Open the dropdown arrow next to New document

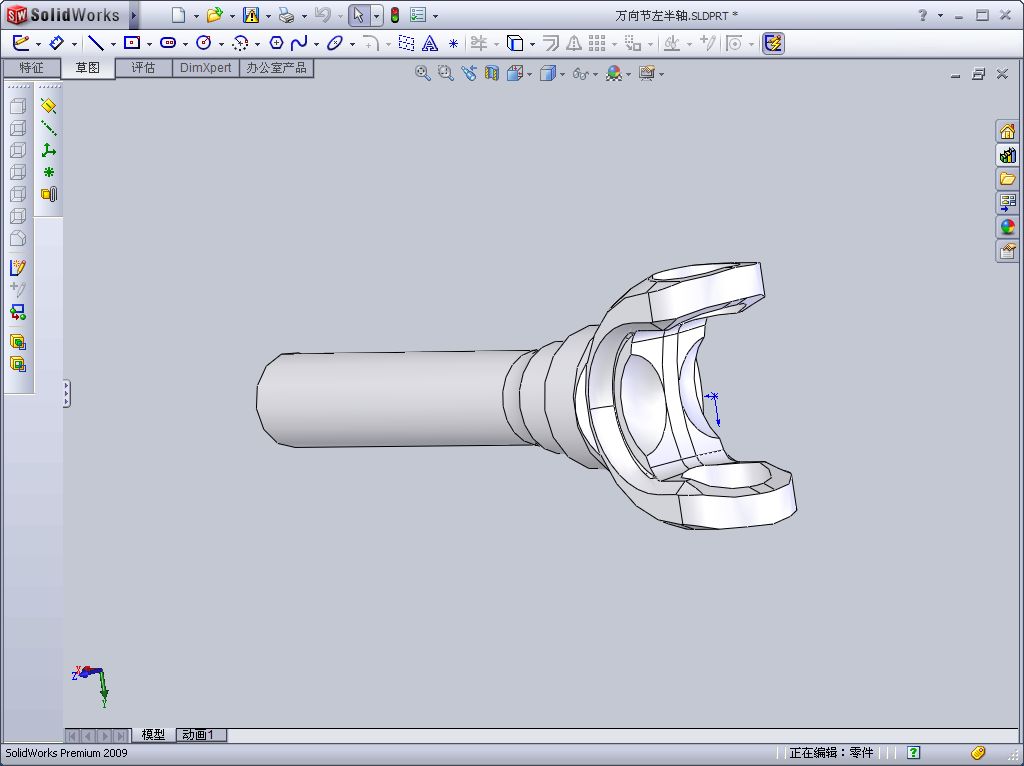pos(196,16)
